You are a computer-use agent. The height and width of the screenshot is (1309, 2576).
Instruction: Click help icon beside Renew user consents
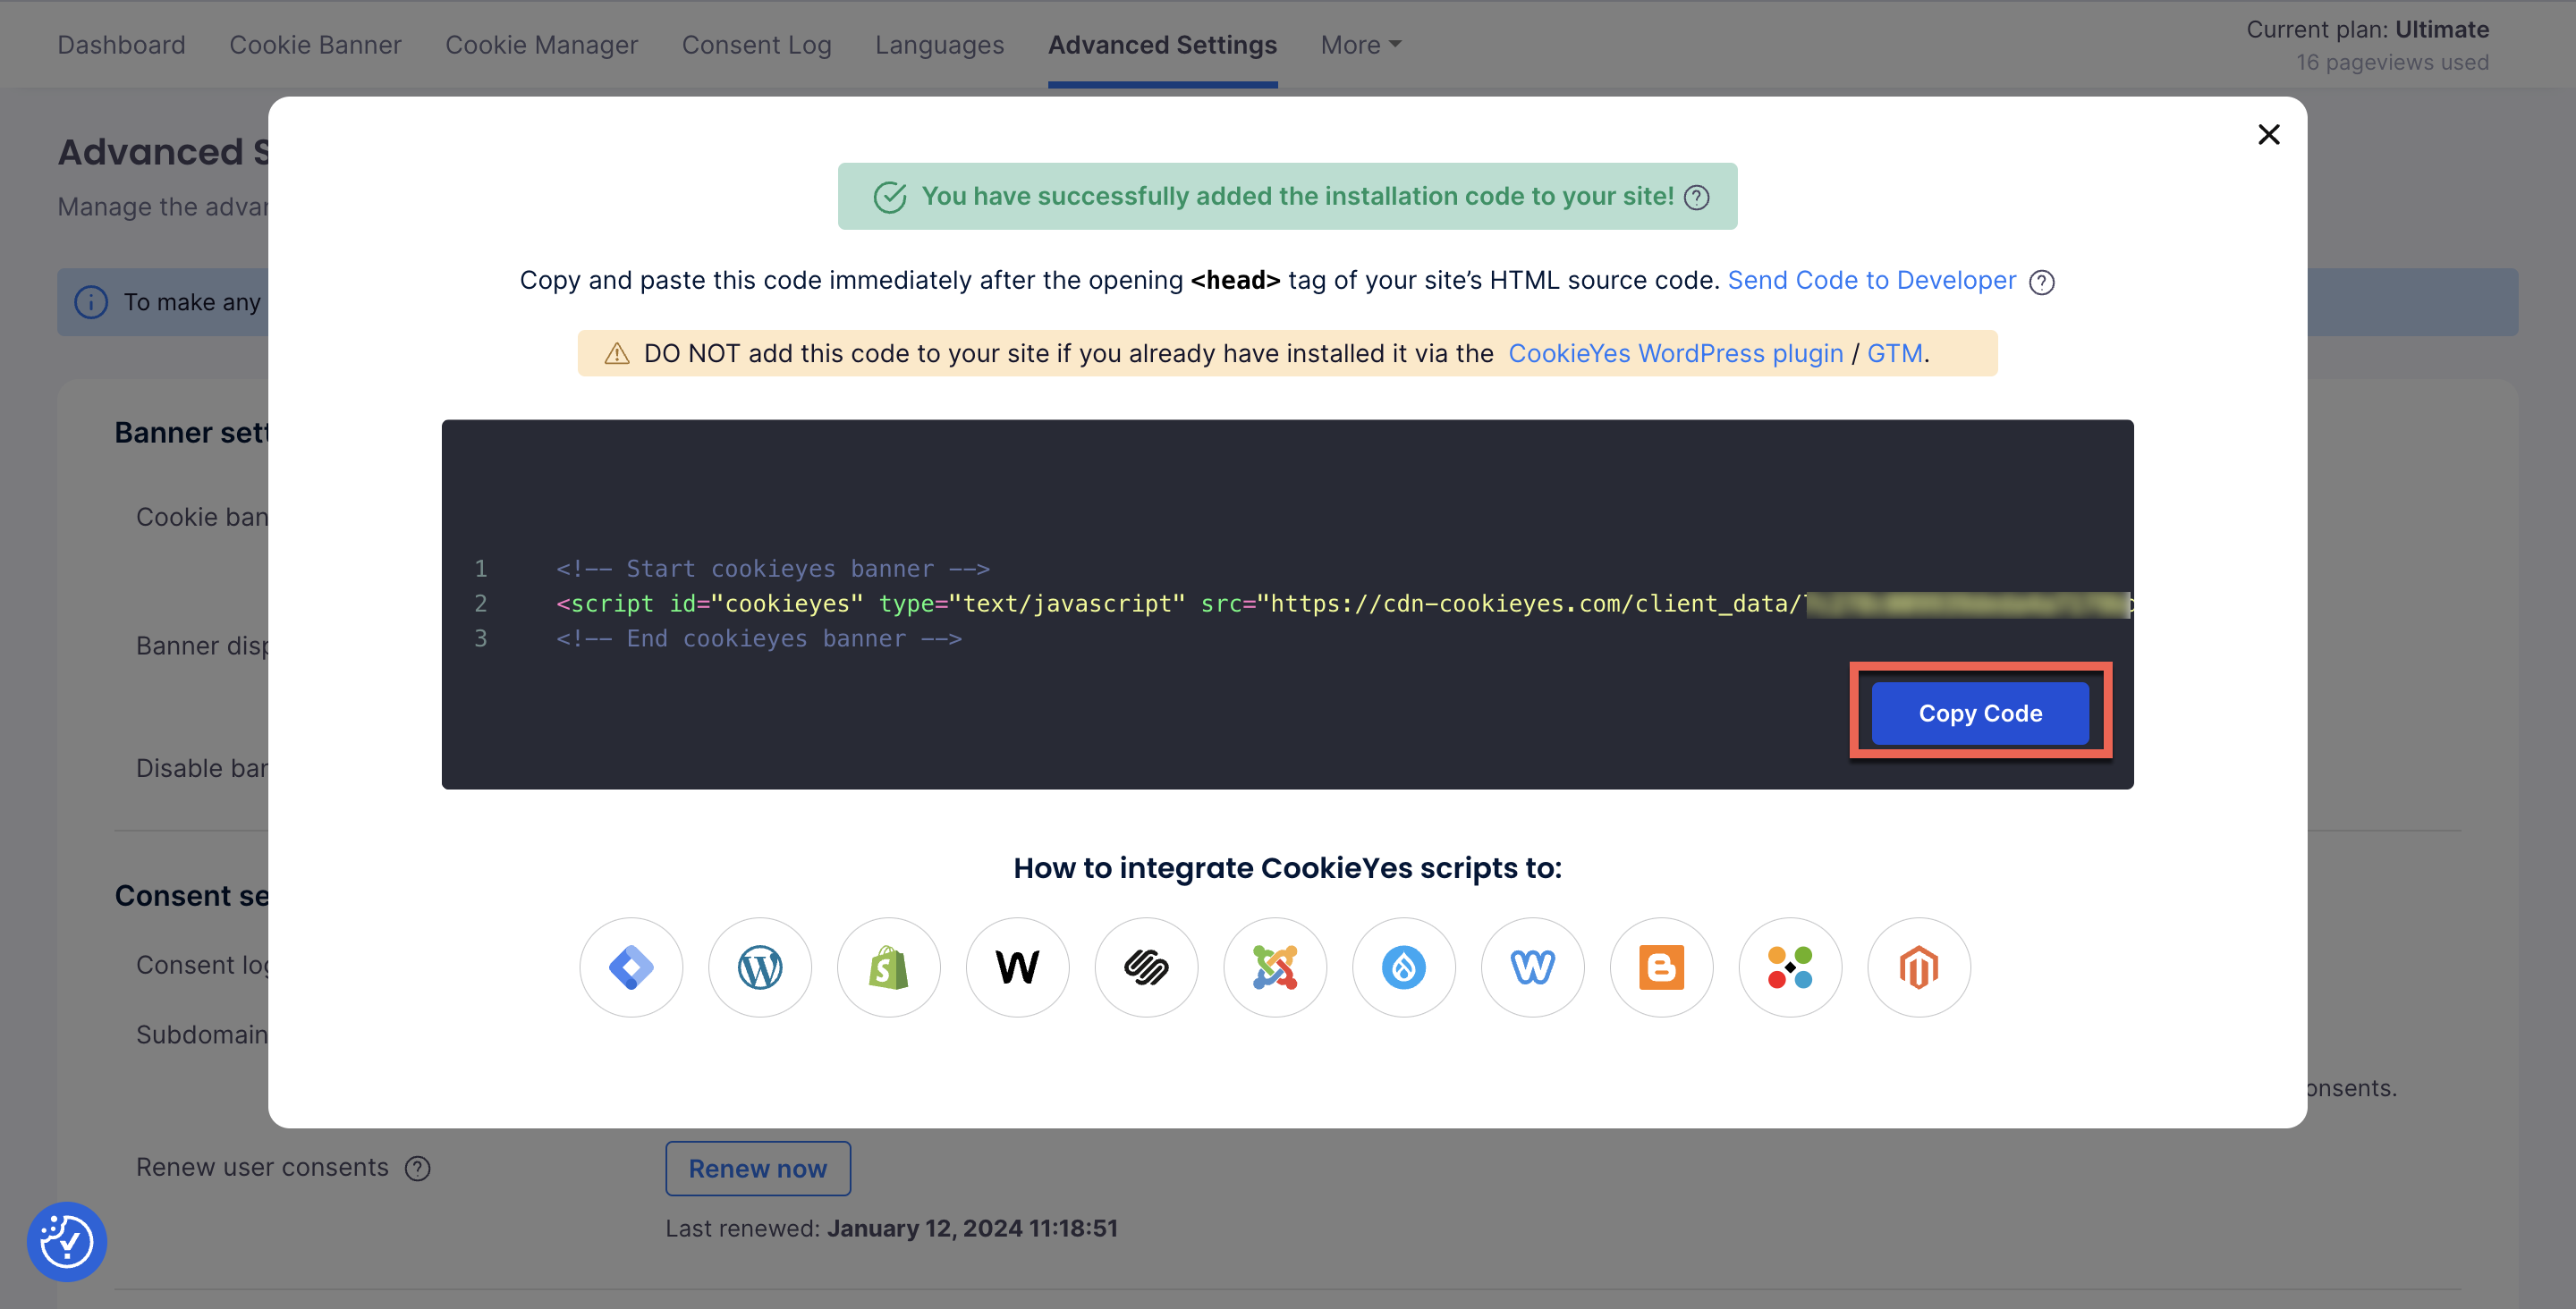click(x=418, y=1168)
